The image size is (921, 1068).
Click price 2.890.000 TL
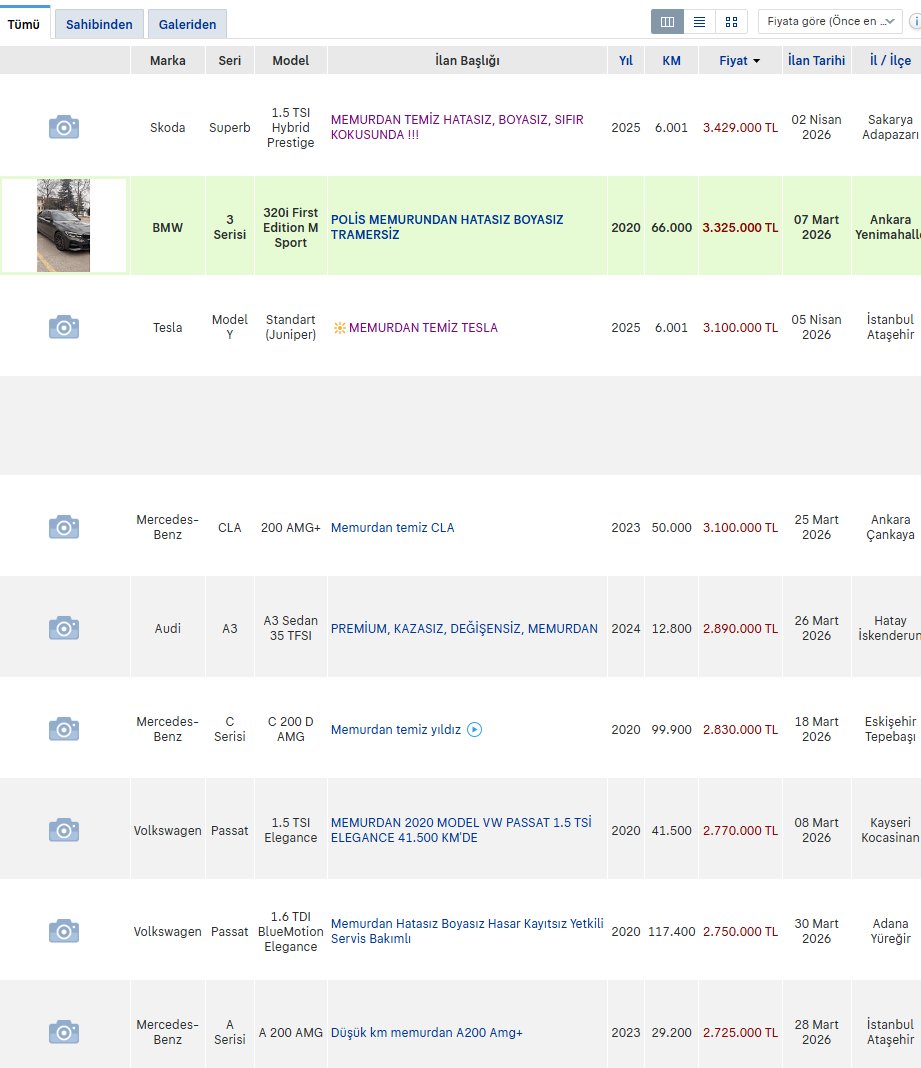pyautogui.click(x=740, y=629)
